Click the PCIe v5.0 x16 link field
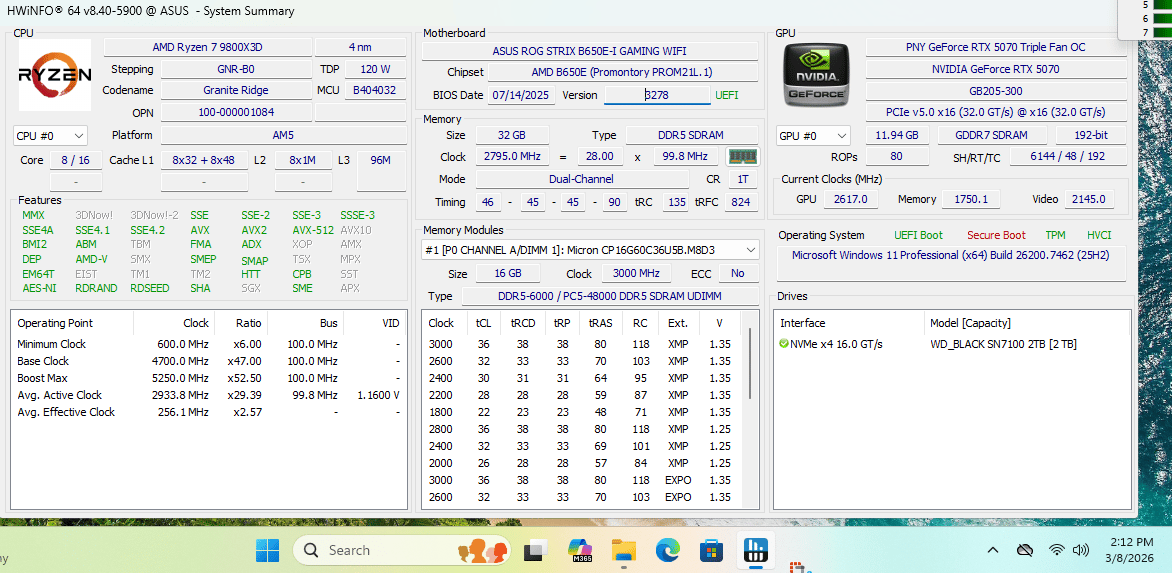This screenshot has width=1172, height=573. pyautogui.click(x=996, y=112)
